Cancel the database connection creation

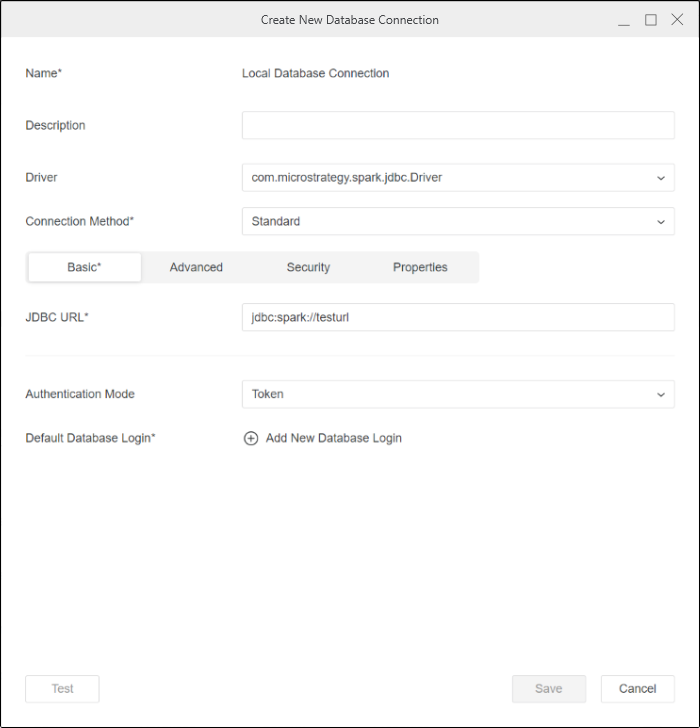(637, 689)
